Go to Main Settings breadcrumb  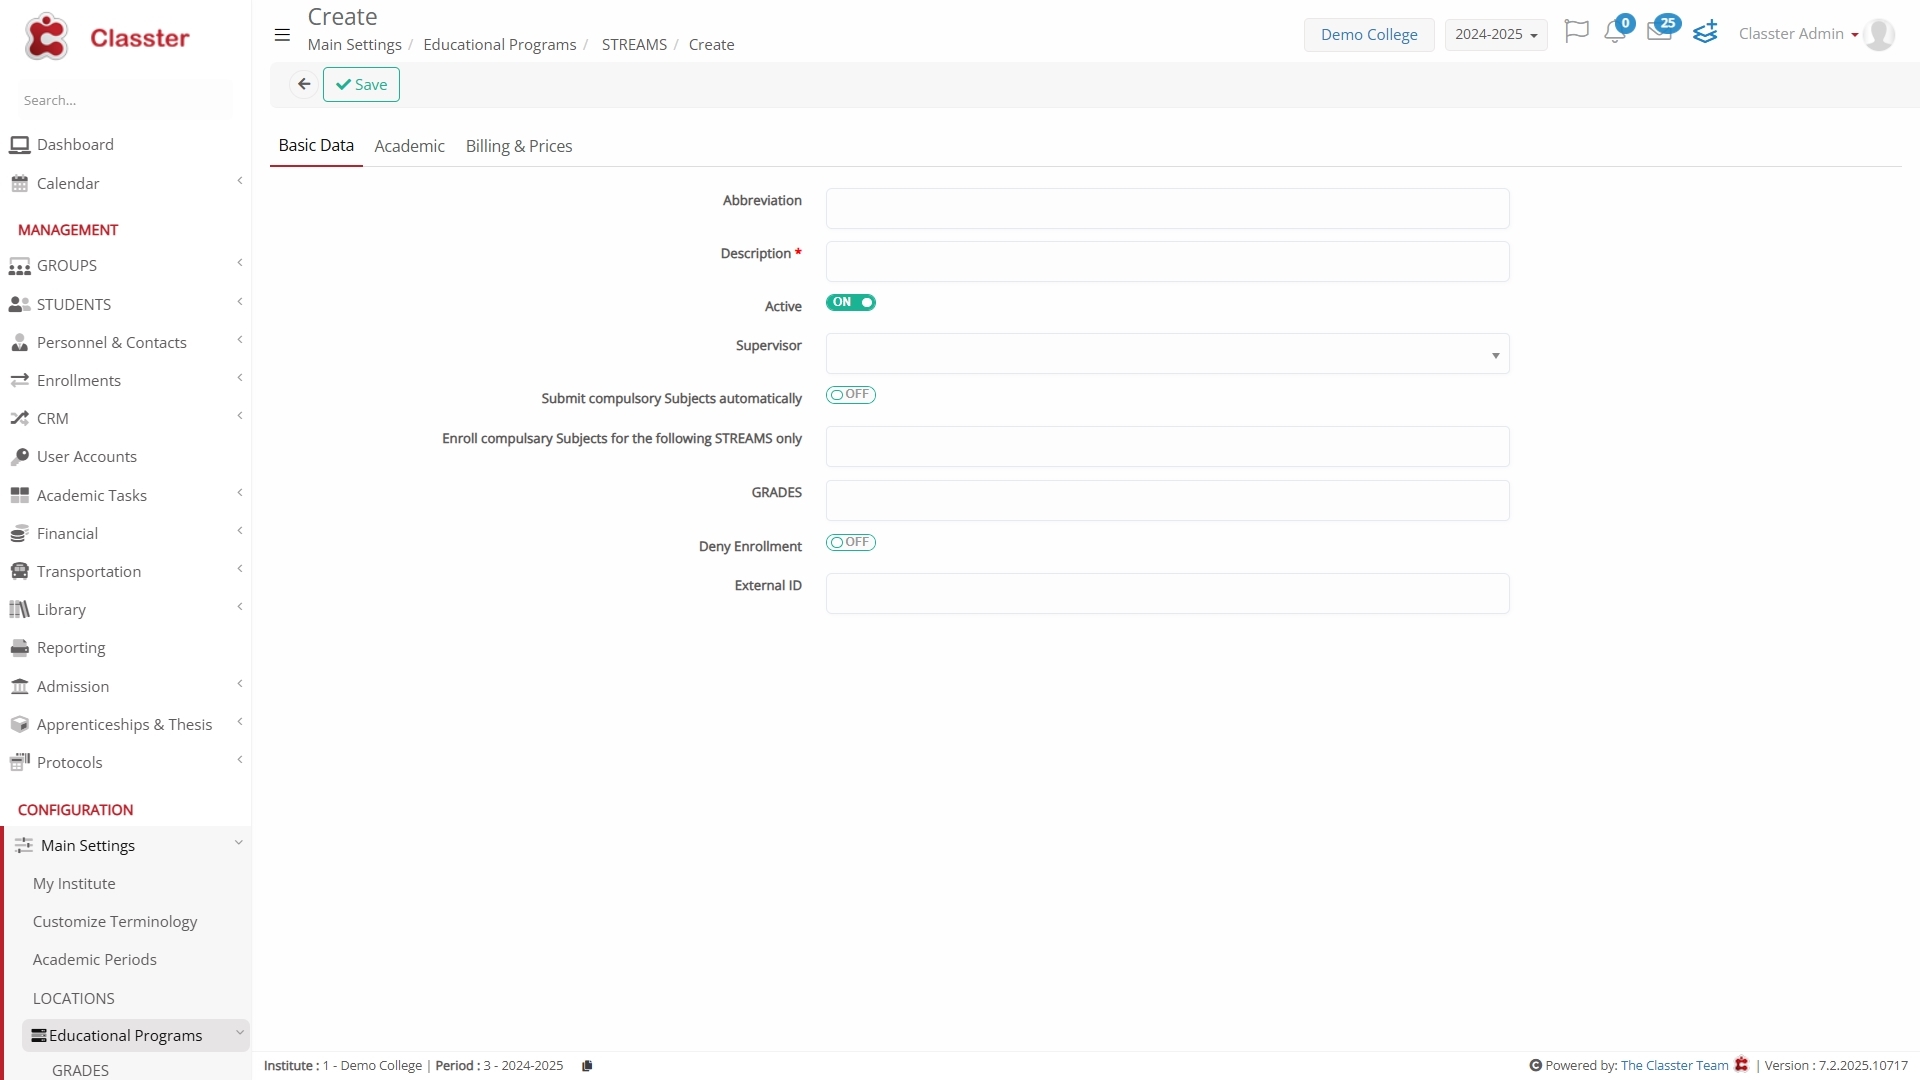[x=355, y=45]
